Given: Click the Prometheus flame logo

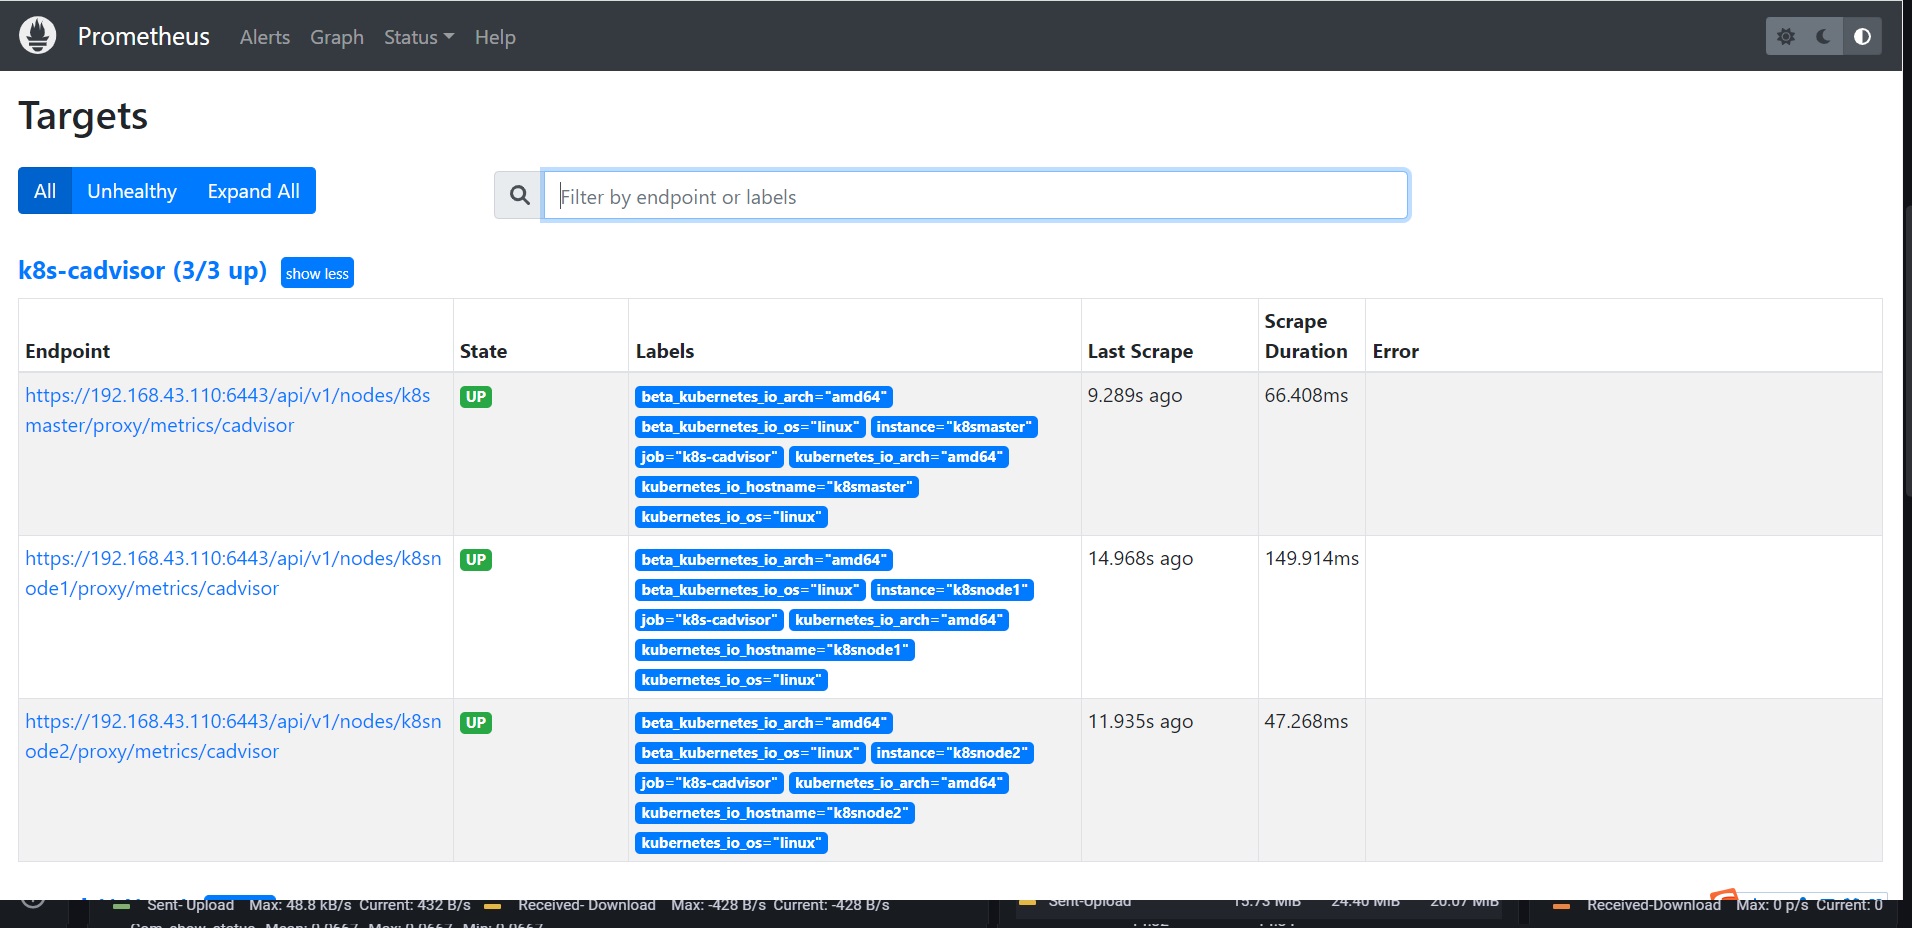Looking at the screenshot, I should (37, 36).
